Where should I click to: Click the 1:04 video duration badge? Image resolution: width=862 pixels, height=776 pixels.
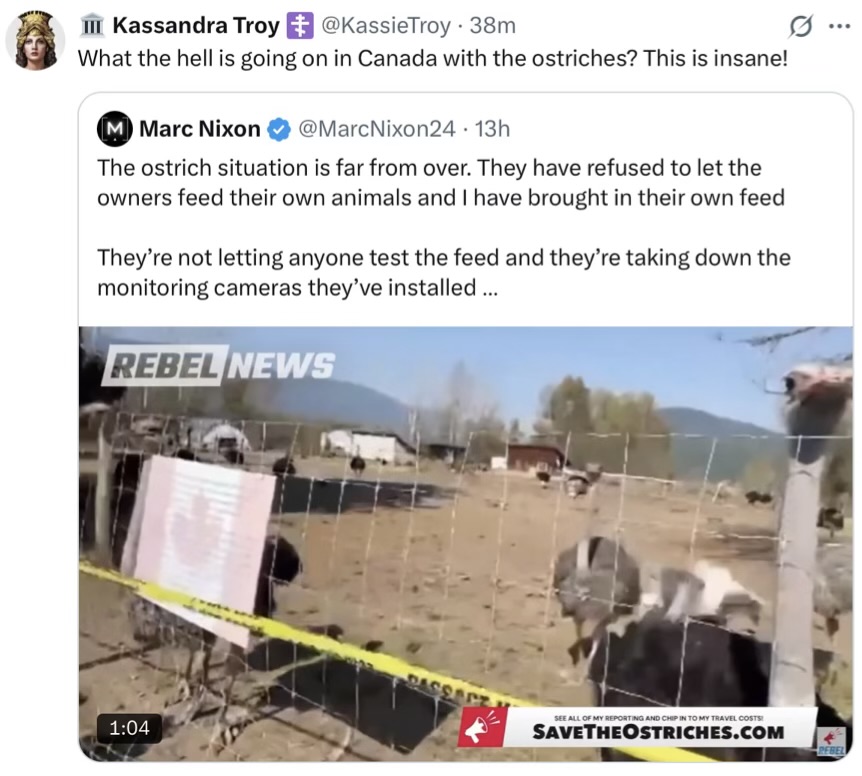(130, 728)
